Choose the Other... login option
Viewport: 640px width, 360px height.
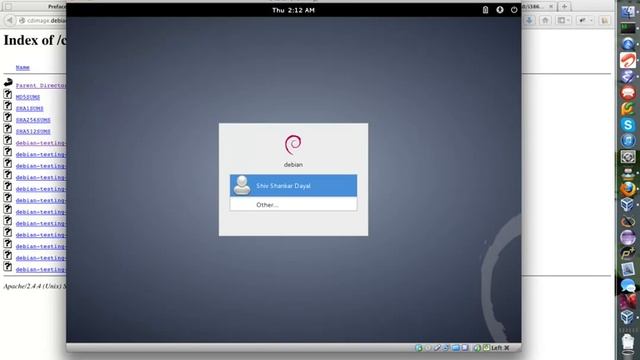click(x=293, y=204)
